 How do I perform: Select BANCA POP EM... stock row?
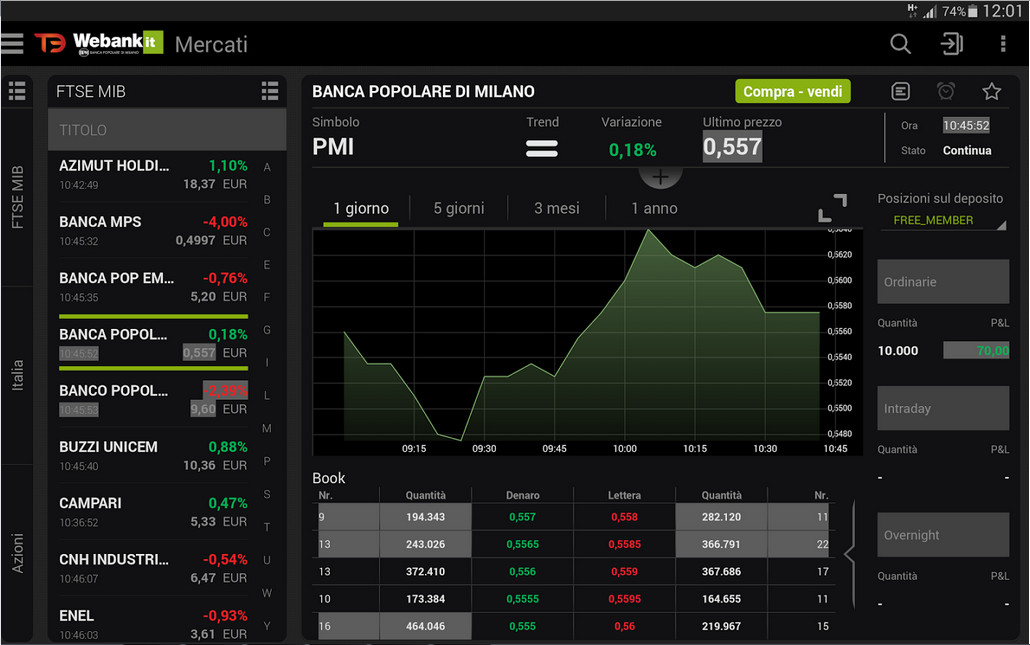tap(154, 287)
